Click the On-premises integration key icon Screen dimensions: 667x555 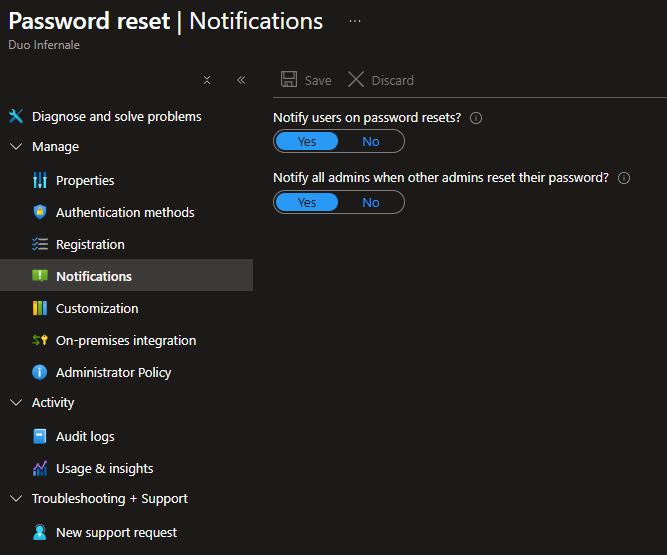click(x=40, y=341)
